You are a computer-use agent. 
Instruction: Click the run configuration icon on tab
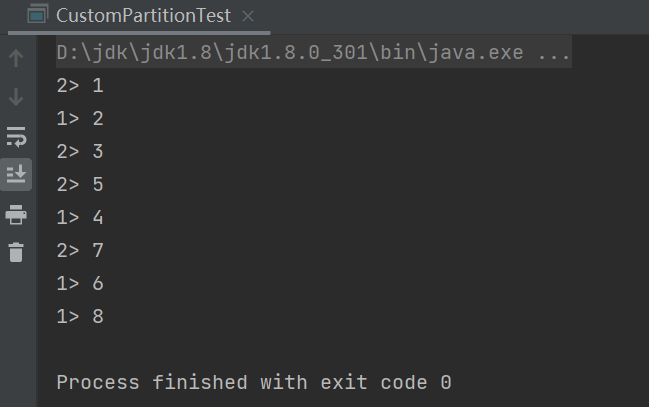37,16
